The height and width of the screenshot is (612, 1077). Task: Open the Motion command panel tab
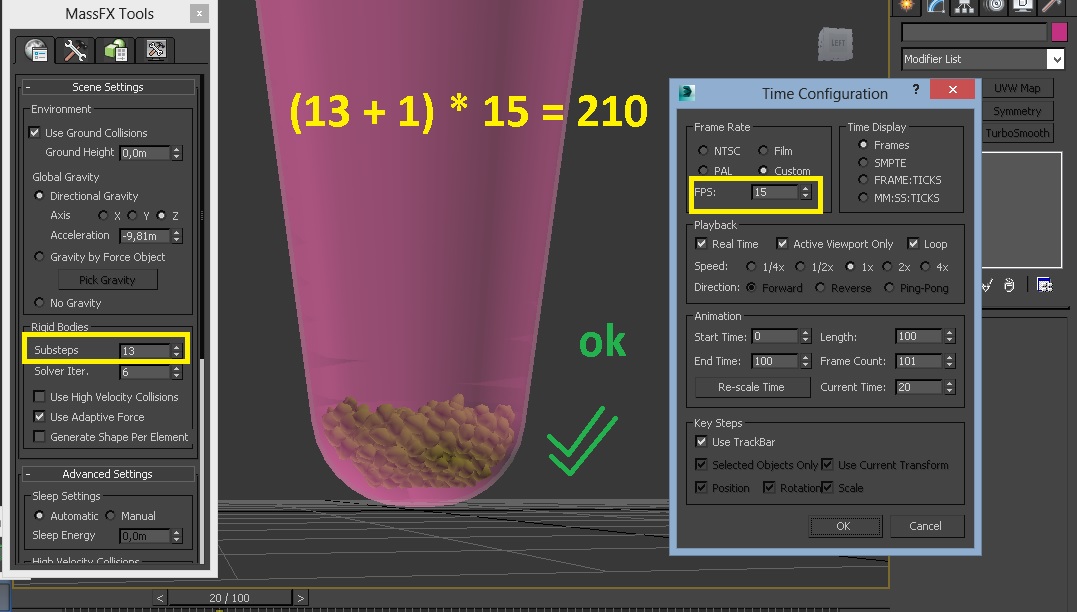pos(994,6)
